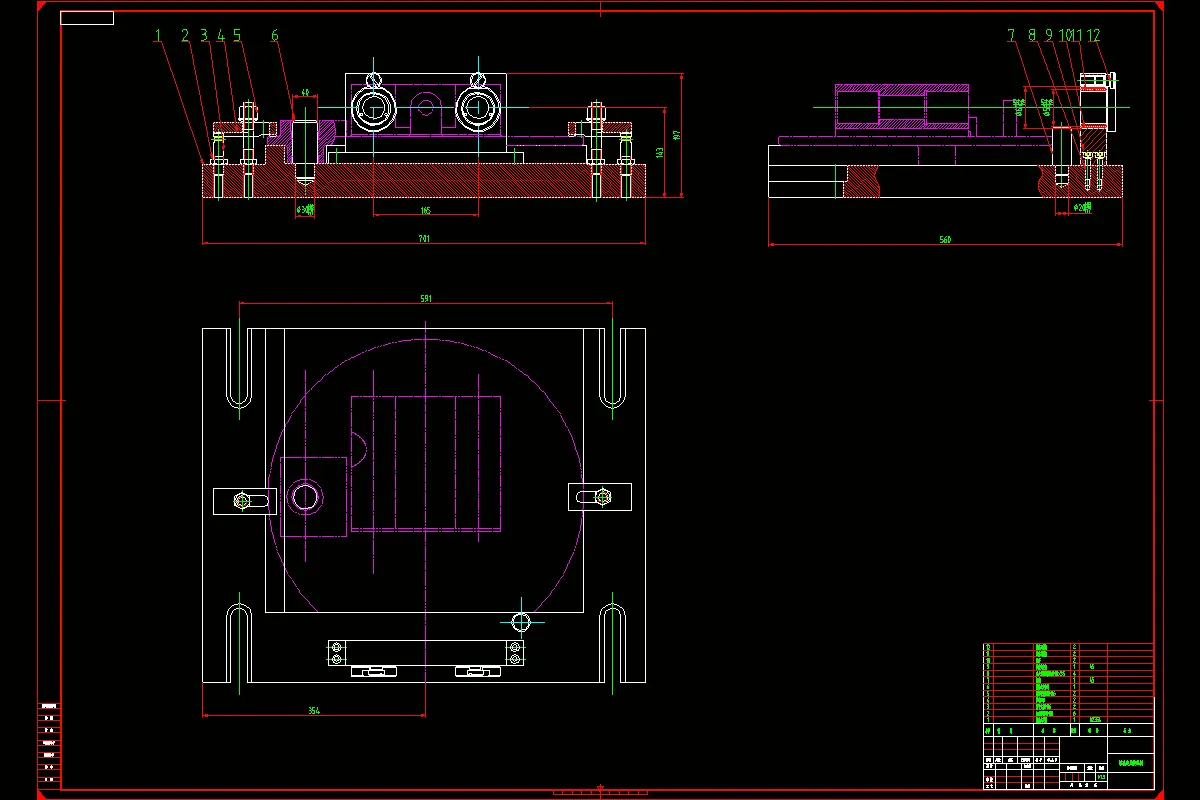
Task: Select the 701 overall length dimension
Action: [424, 239]
